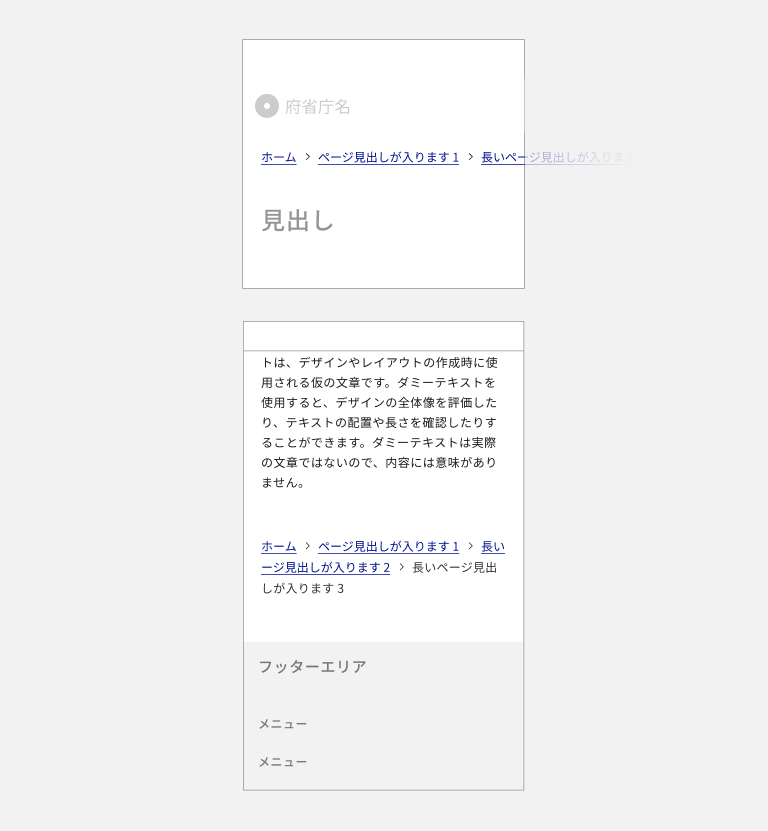Click the circular logo beside 府省庁名

[266, 106]
